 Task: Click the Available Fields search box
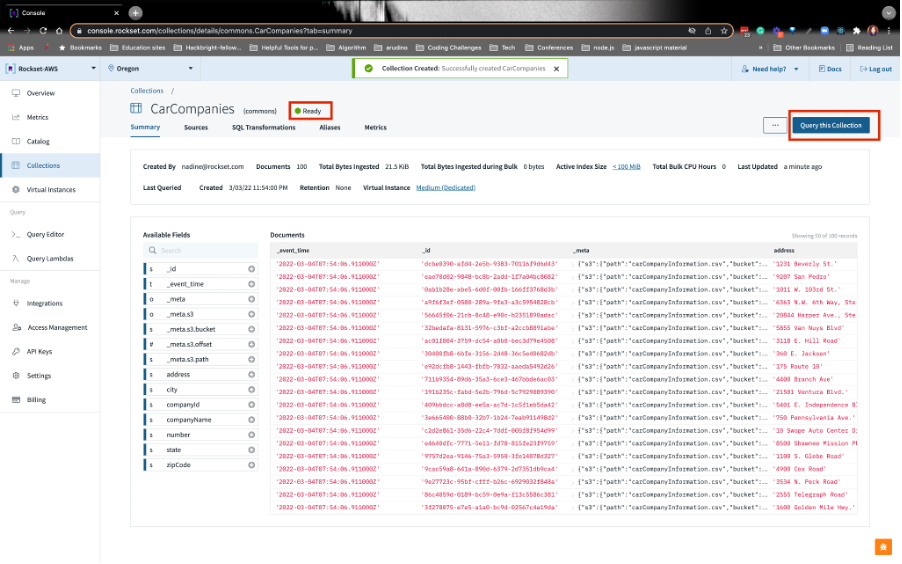[x=200, y=251]
